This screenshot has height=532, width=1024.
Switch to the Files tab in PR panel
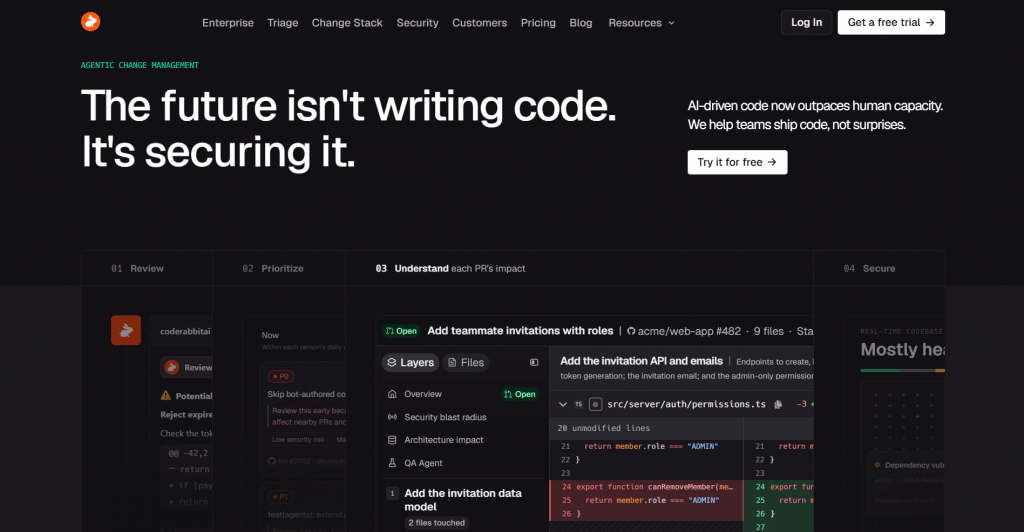click(466, 362)
